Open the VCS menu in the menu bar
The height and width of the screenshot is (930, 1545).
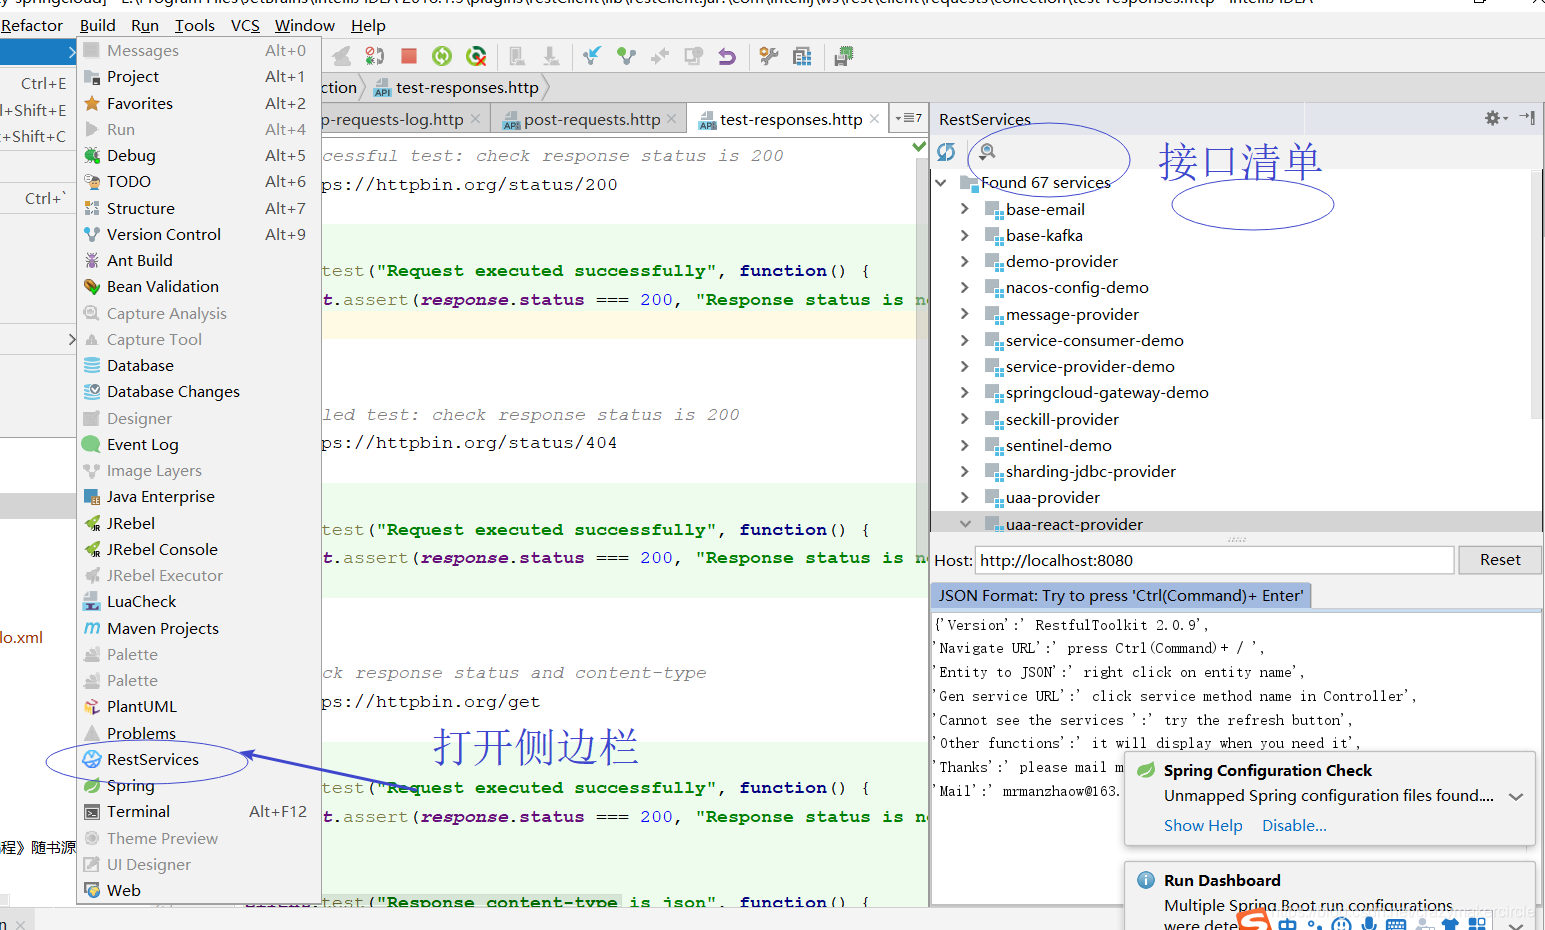pyautogui.click(x=245, y=26)
